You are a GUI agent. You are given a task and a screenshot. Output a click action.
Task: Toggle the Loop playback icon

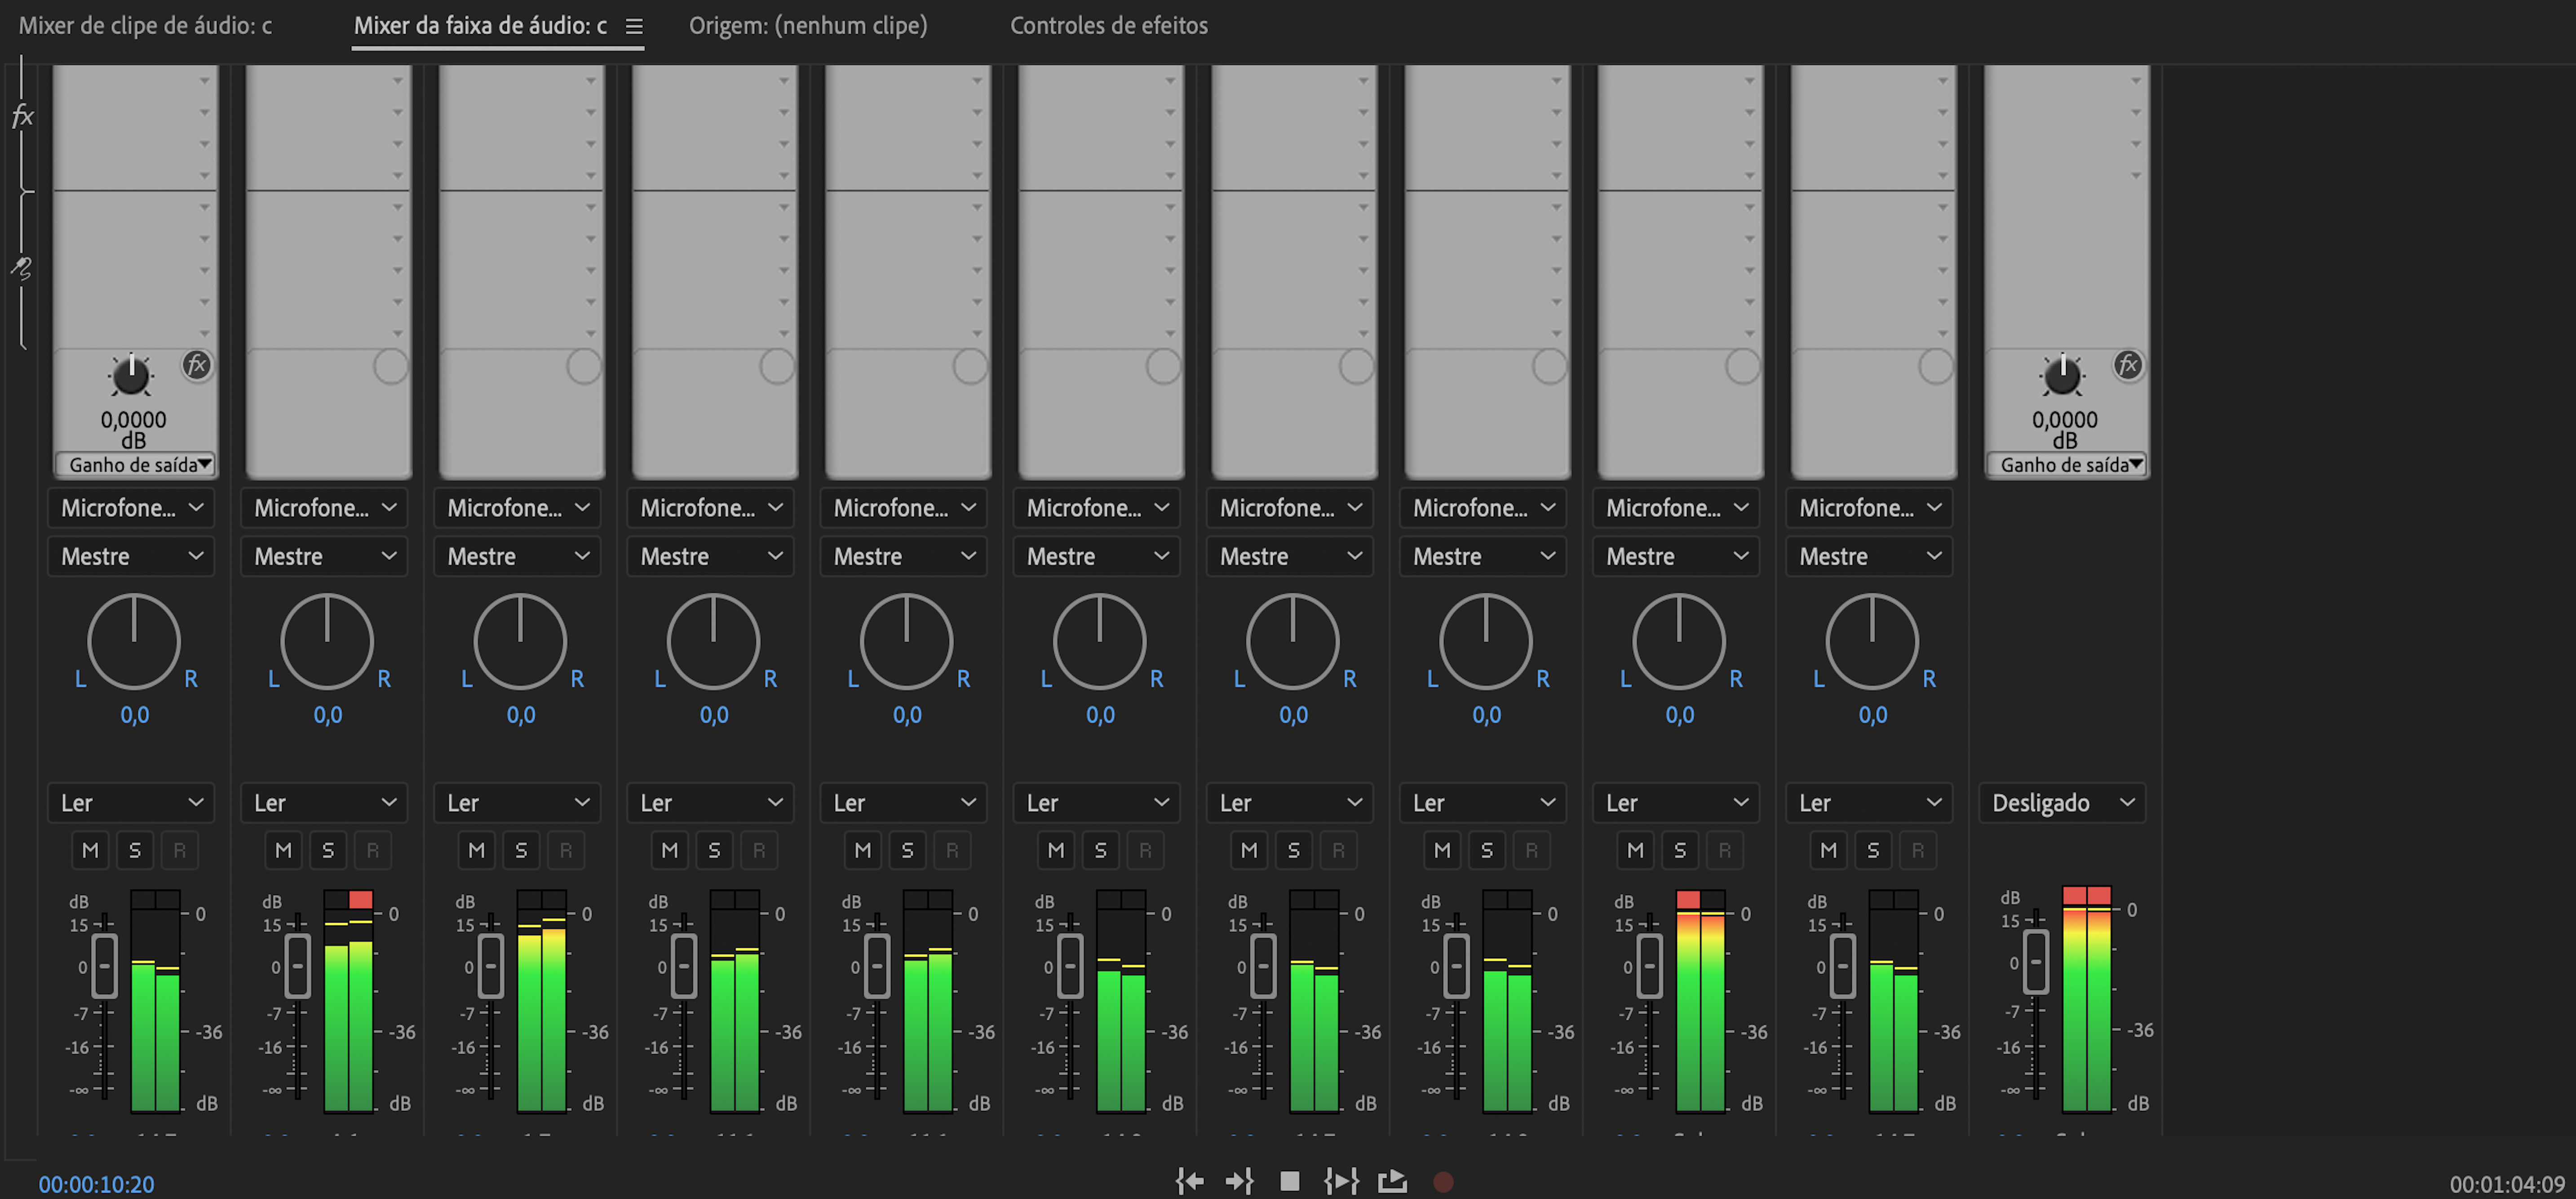click(x=1392, y=1181)
